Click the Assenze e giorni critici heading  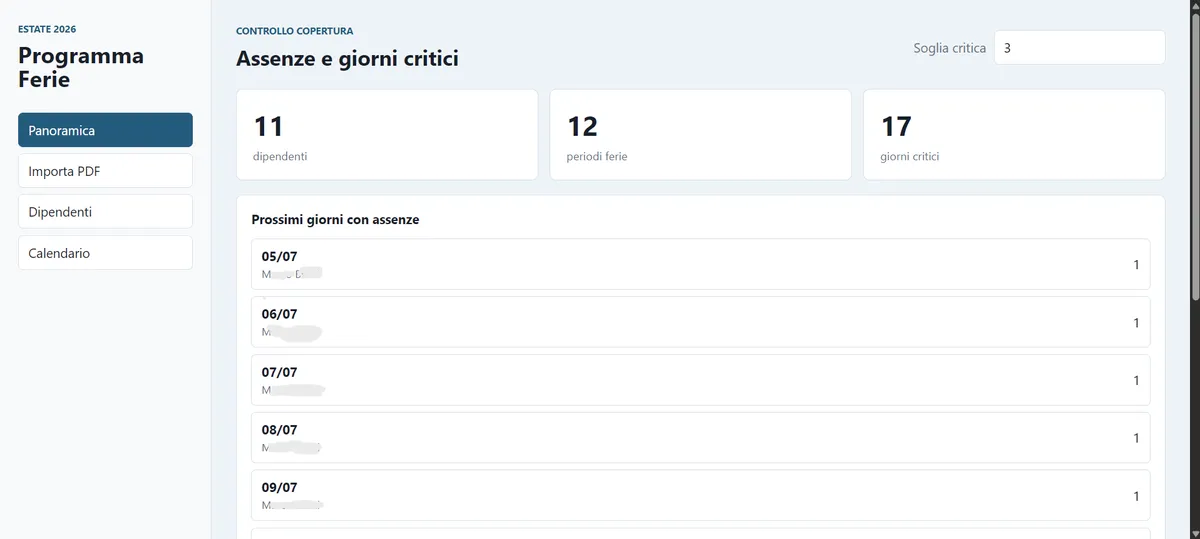coord(347,59)
